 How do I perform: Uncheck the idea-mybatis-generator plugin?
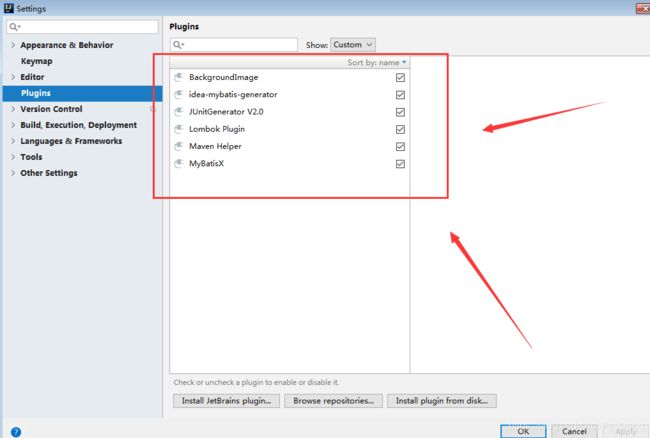pyautogui.click(x=400, y=95)
